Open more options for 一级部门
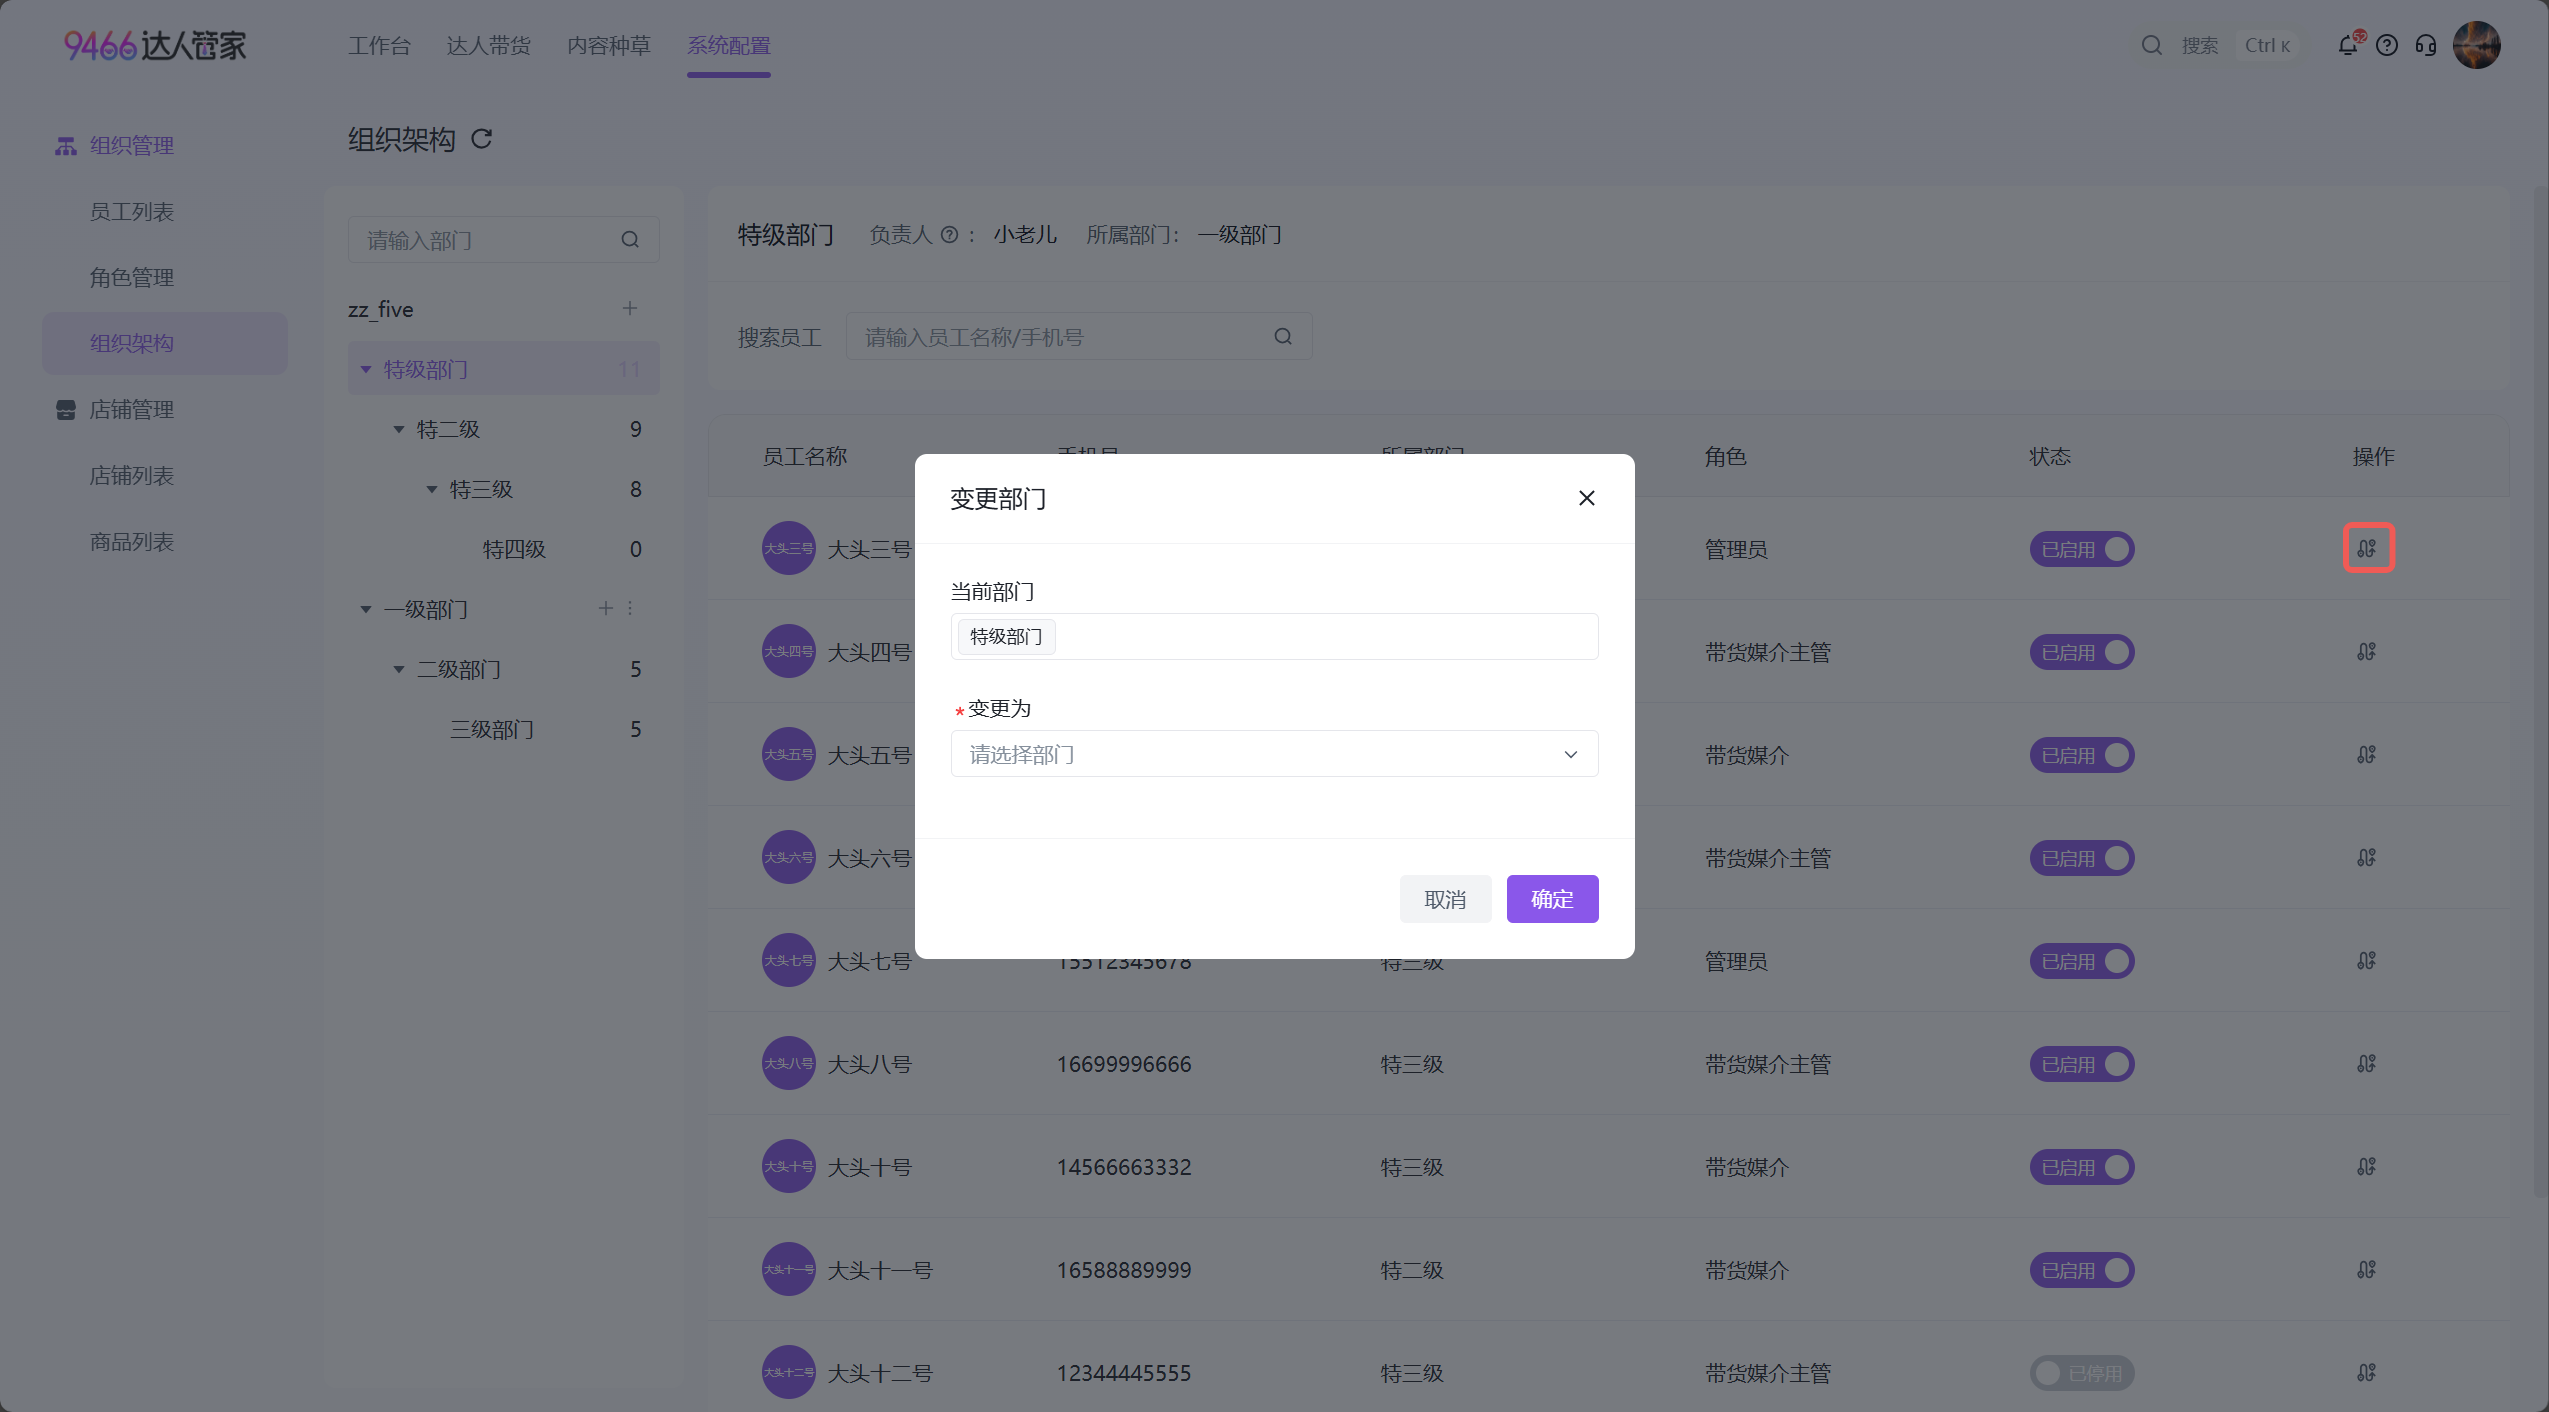Screen dimensions: 2549x1412 click(x=630, y=608)
